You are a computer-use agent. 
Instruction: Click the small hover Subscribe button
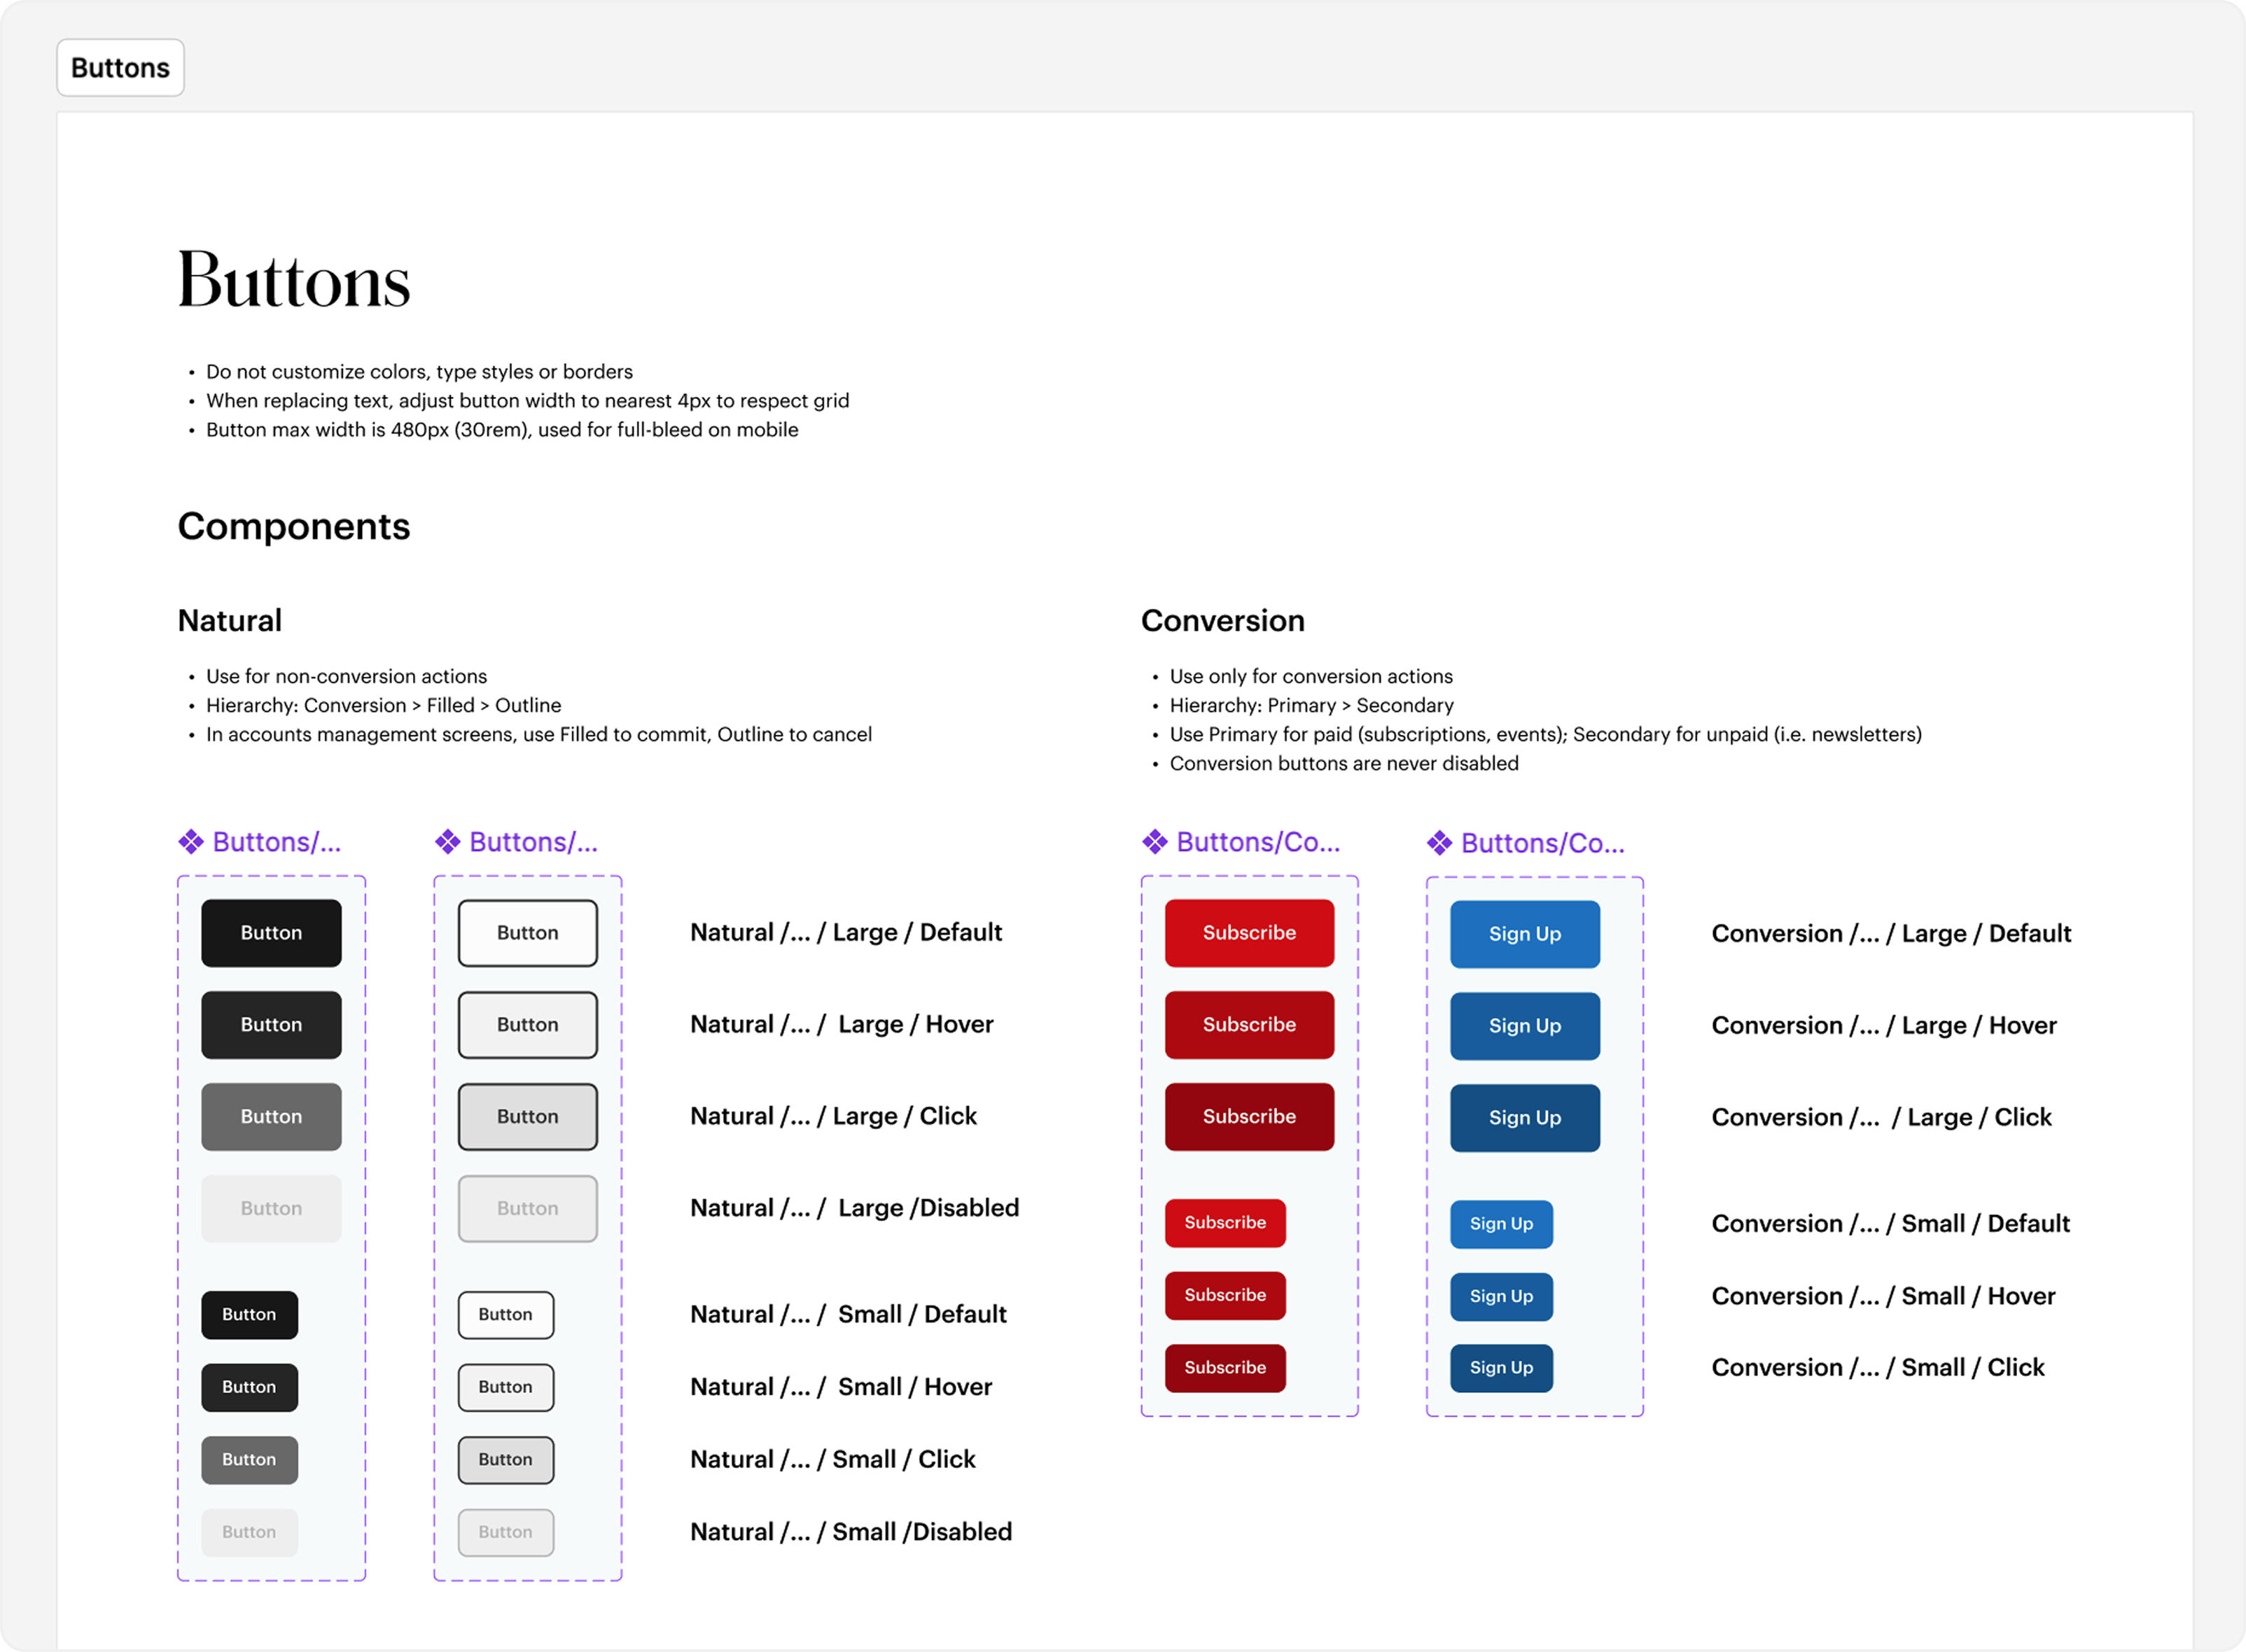pyautogui.click(x=1226, y=1296)
